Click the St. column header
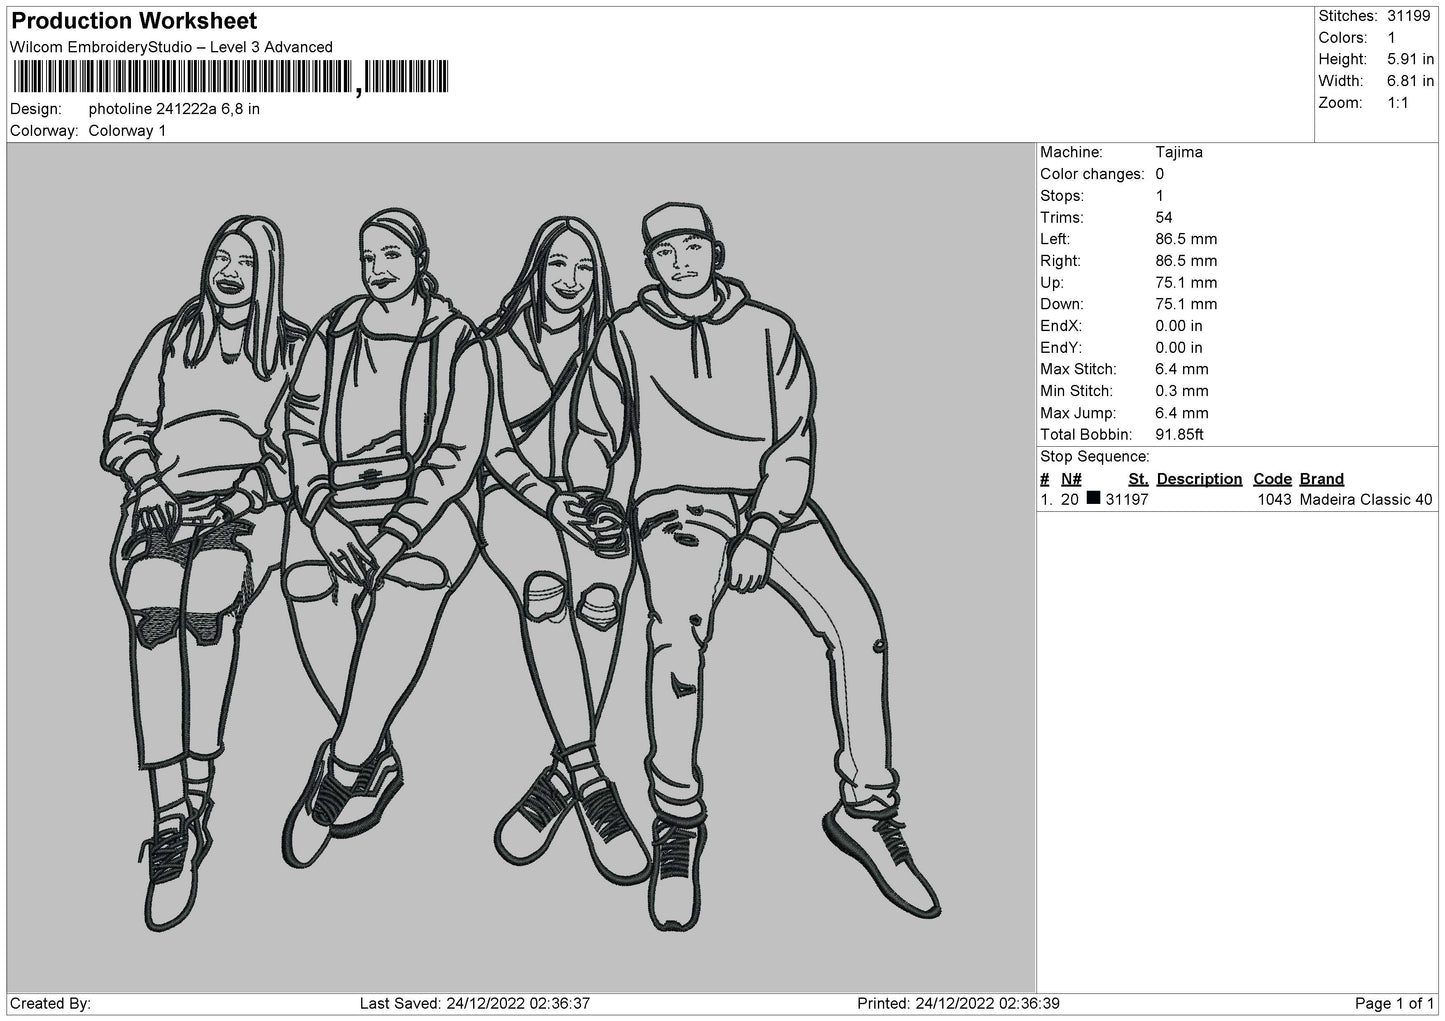The height and width of the screenshot is (1021, 1445). click(1138, 479)
